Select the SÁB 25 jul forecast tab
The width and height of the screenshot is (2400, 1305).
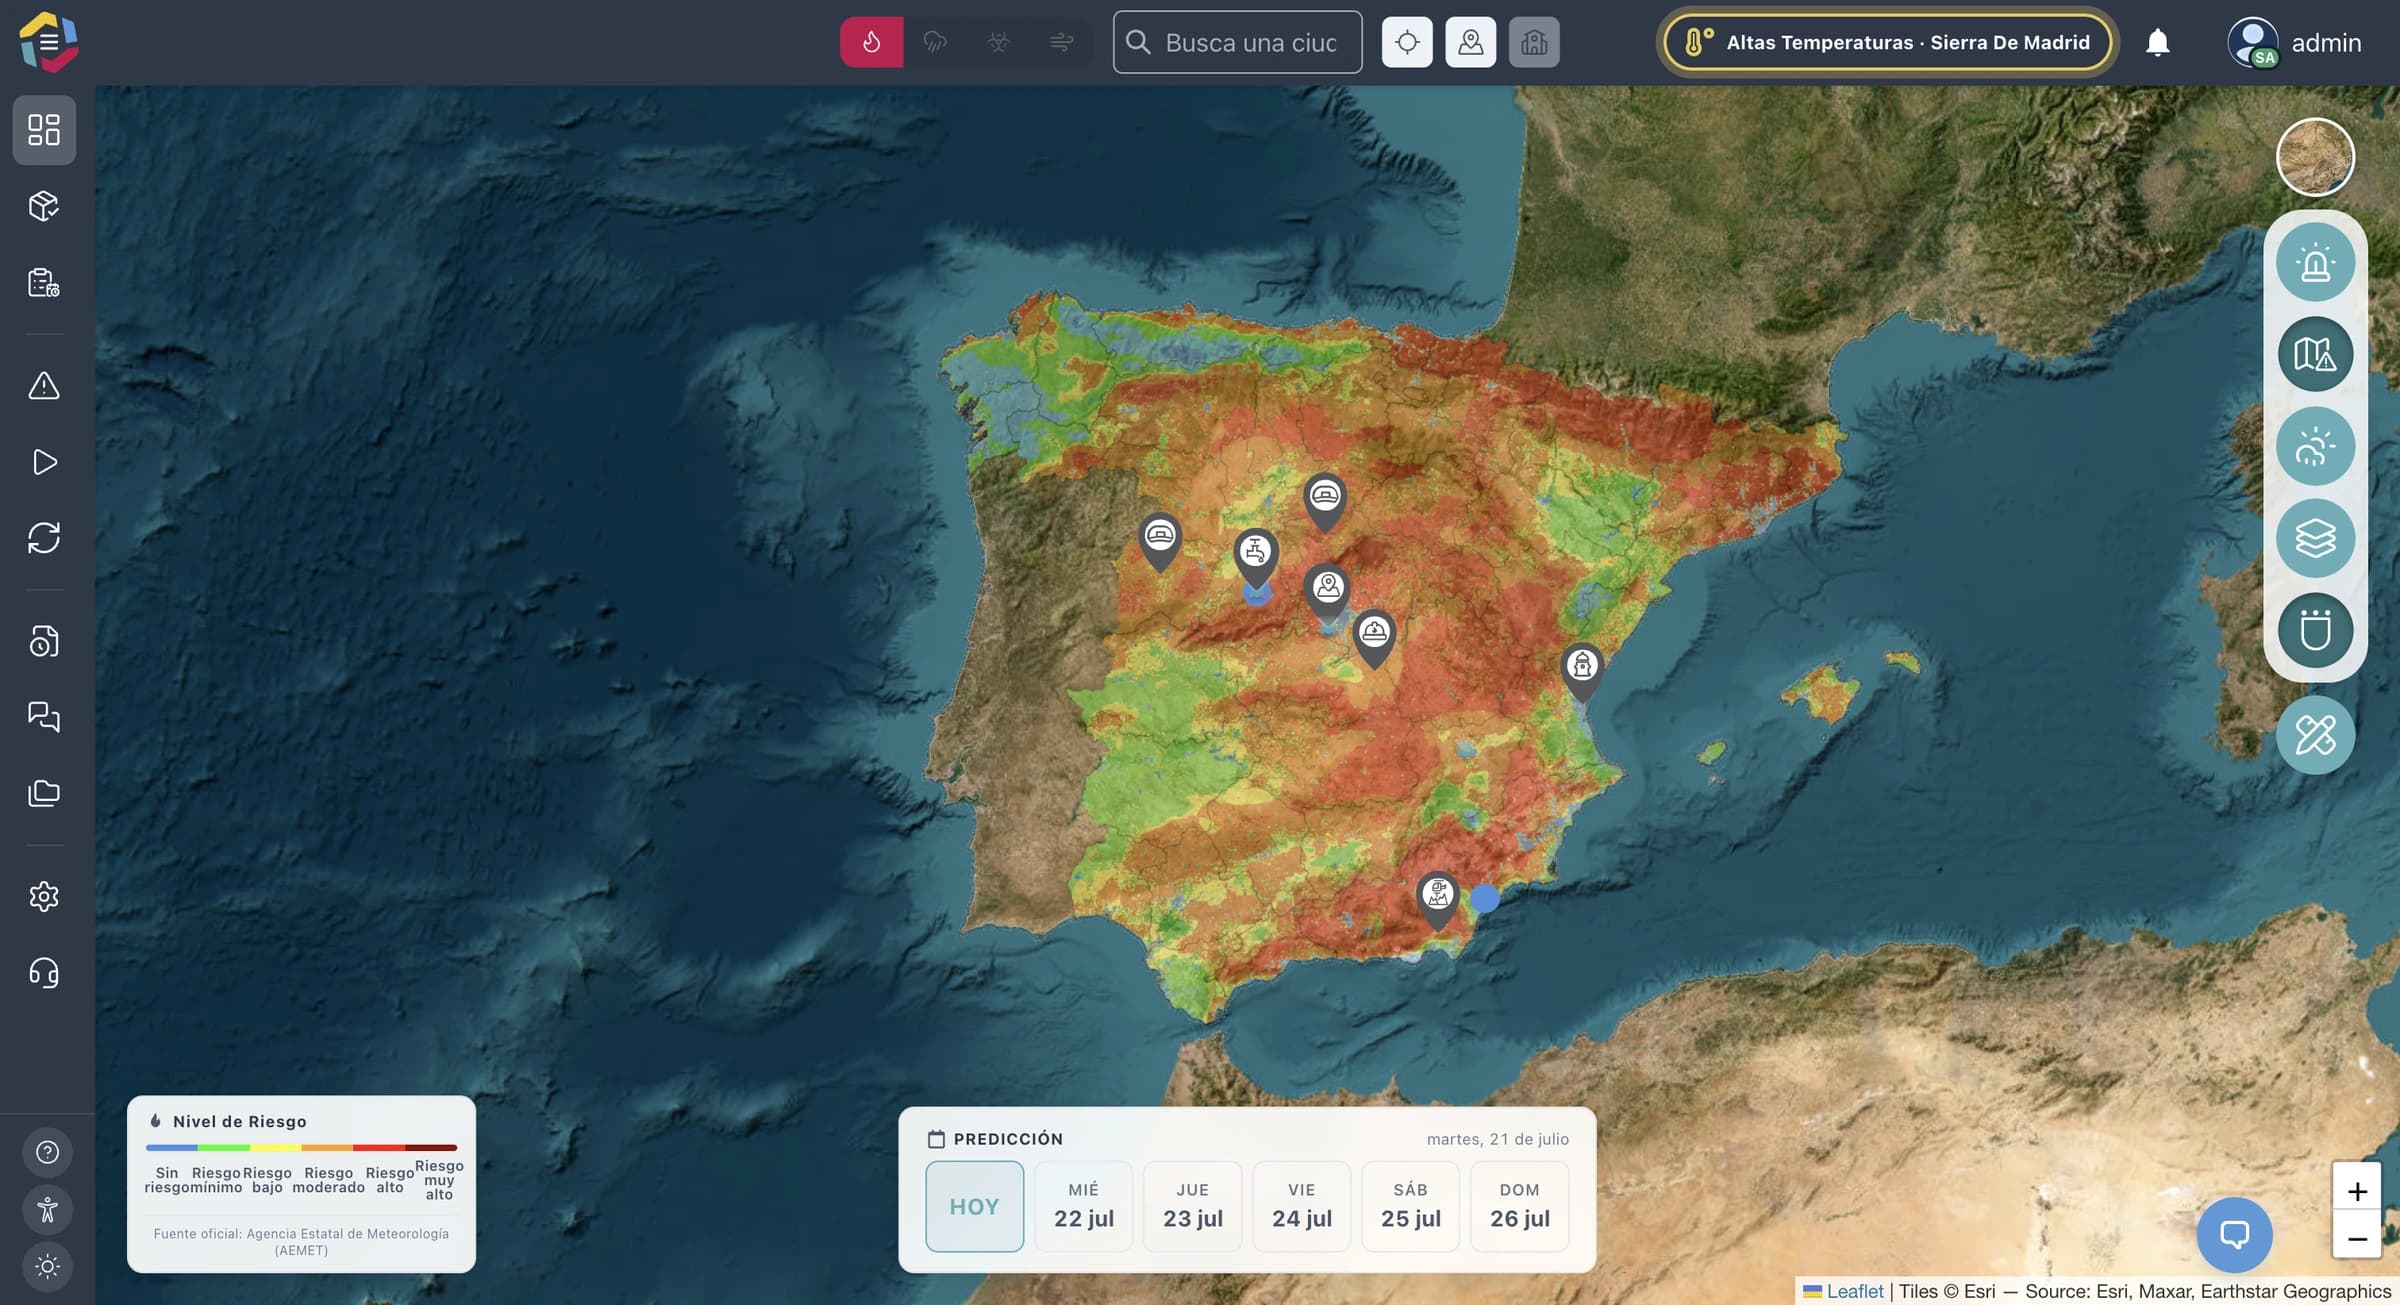pyautogui.click(x=1410, y=1206)
